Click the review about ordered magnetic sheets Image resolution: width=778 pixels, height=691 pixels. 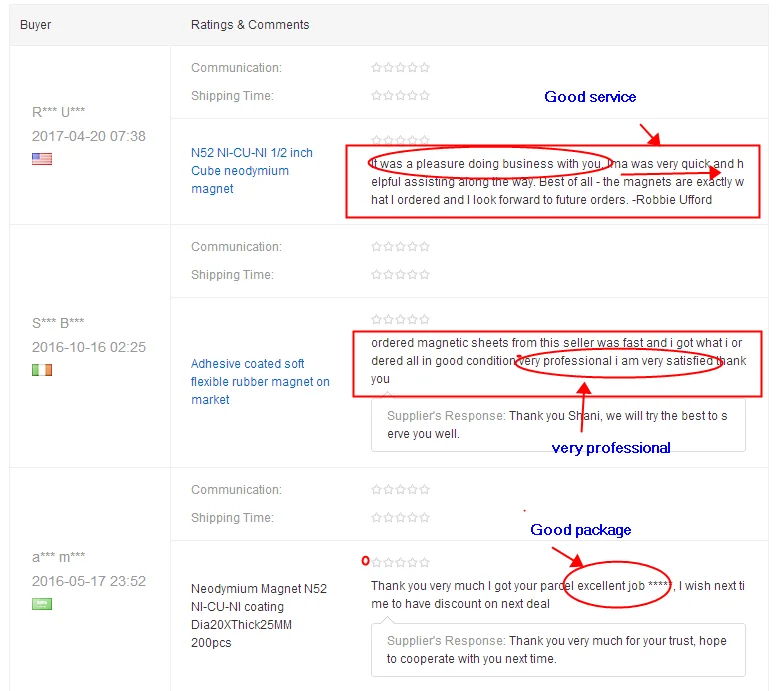click(559, 361)
